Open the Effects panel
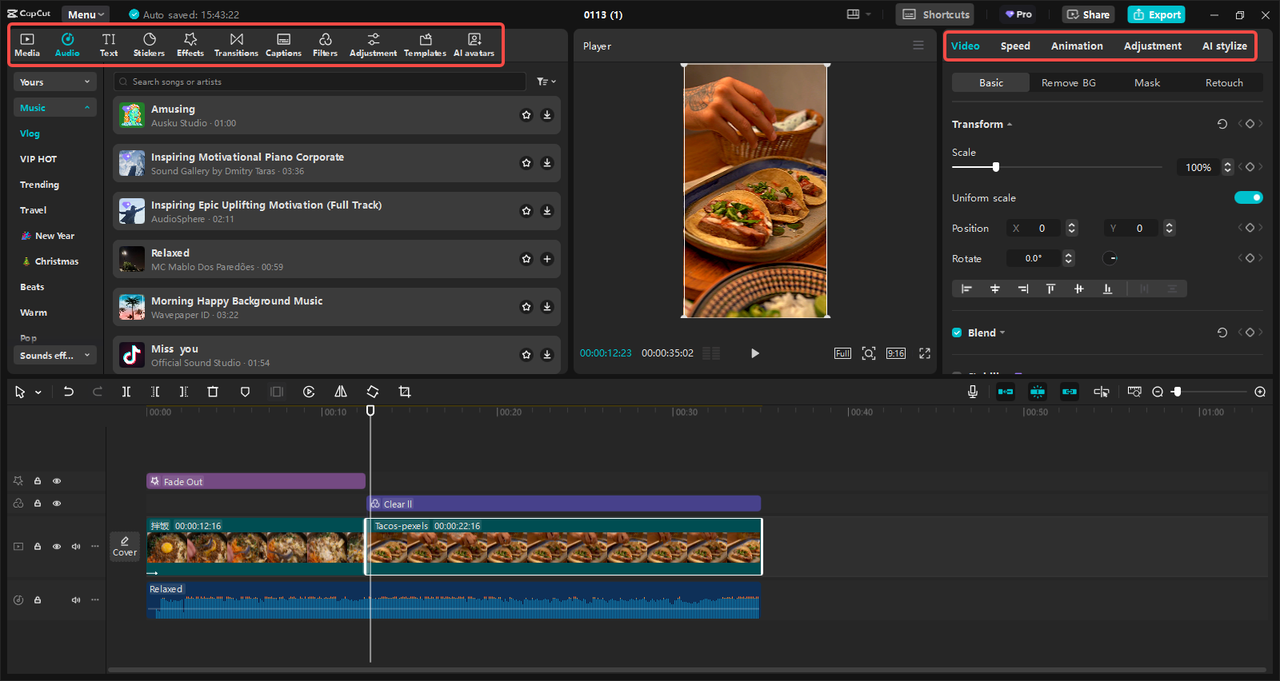The image size is (1280, 681). pyautogui.click(x=190, y=44)
